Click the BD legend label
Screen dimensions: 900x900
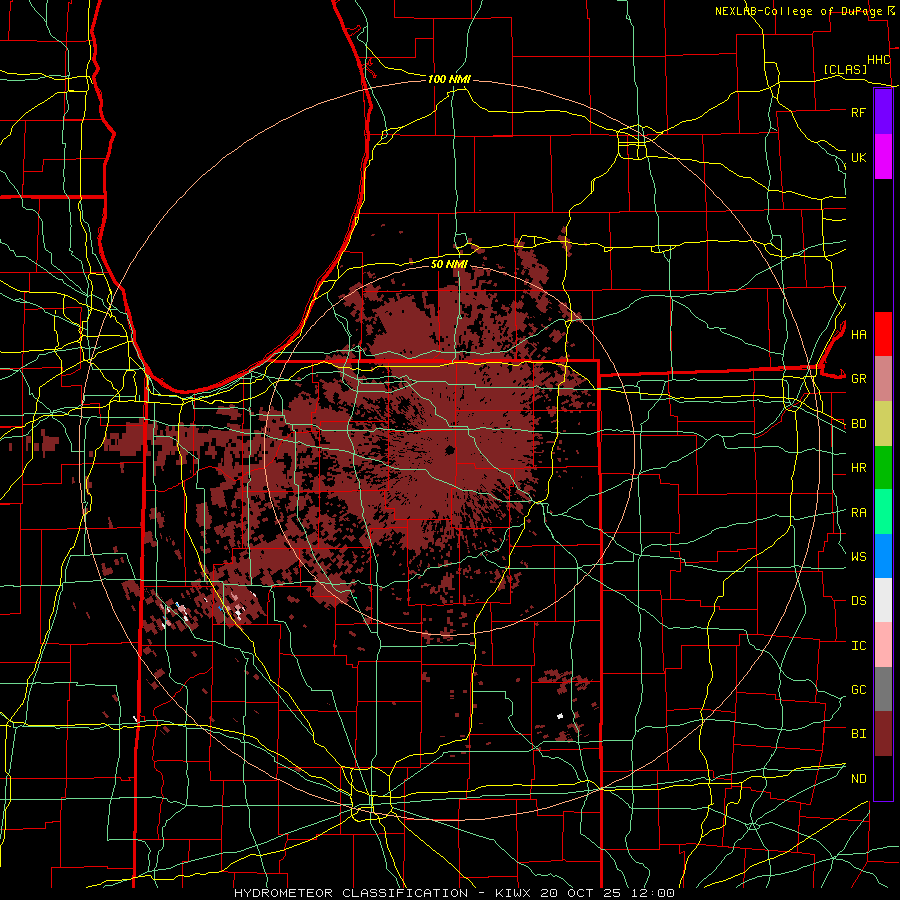pyautogui.click(x=858, y=424)
